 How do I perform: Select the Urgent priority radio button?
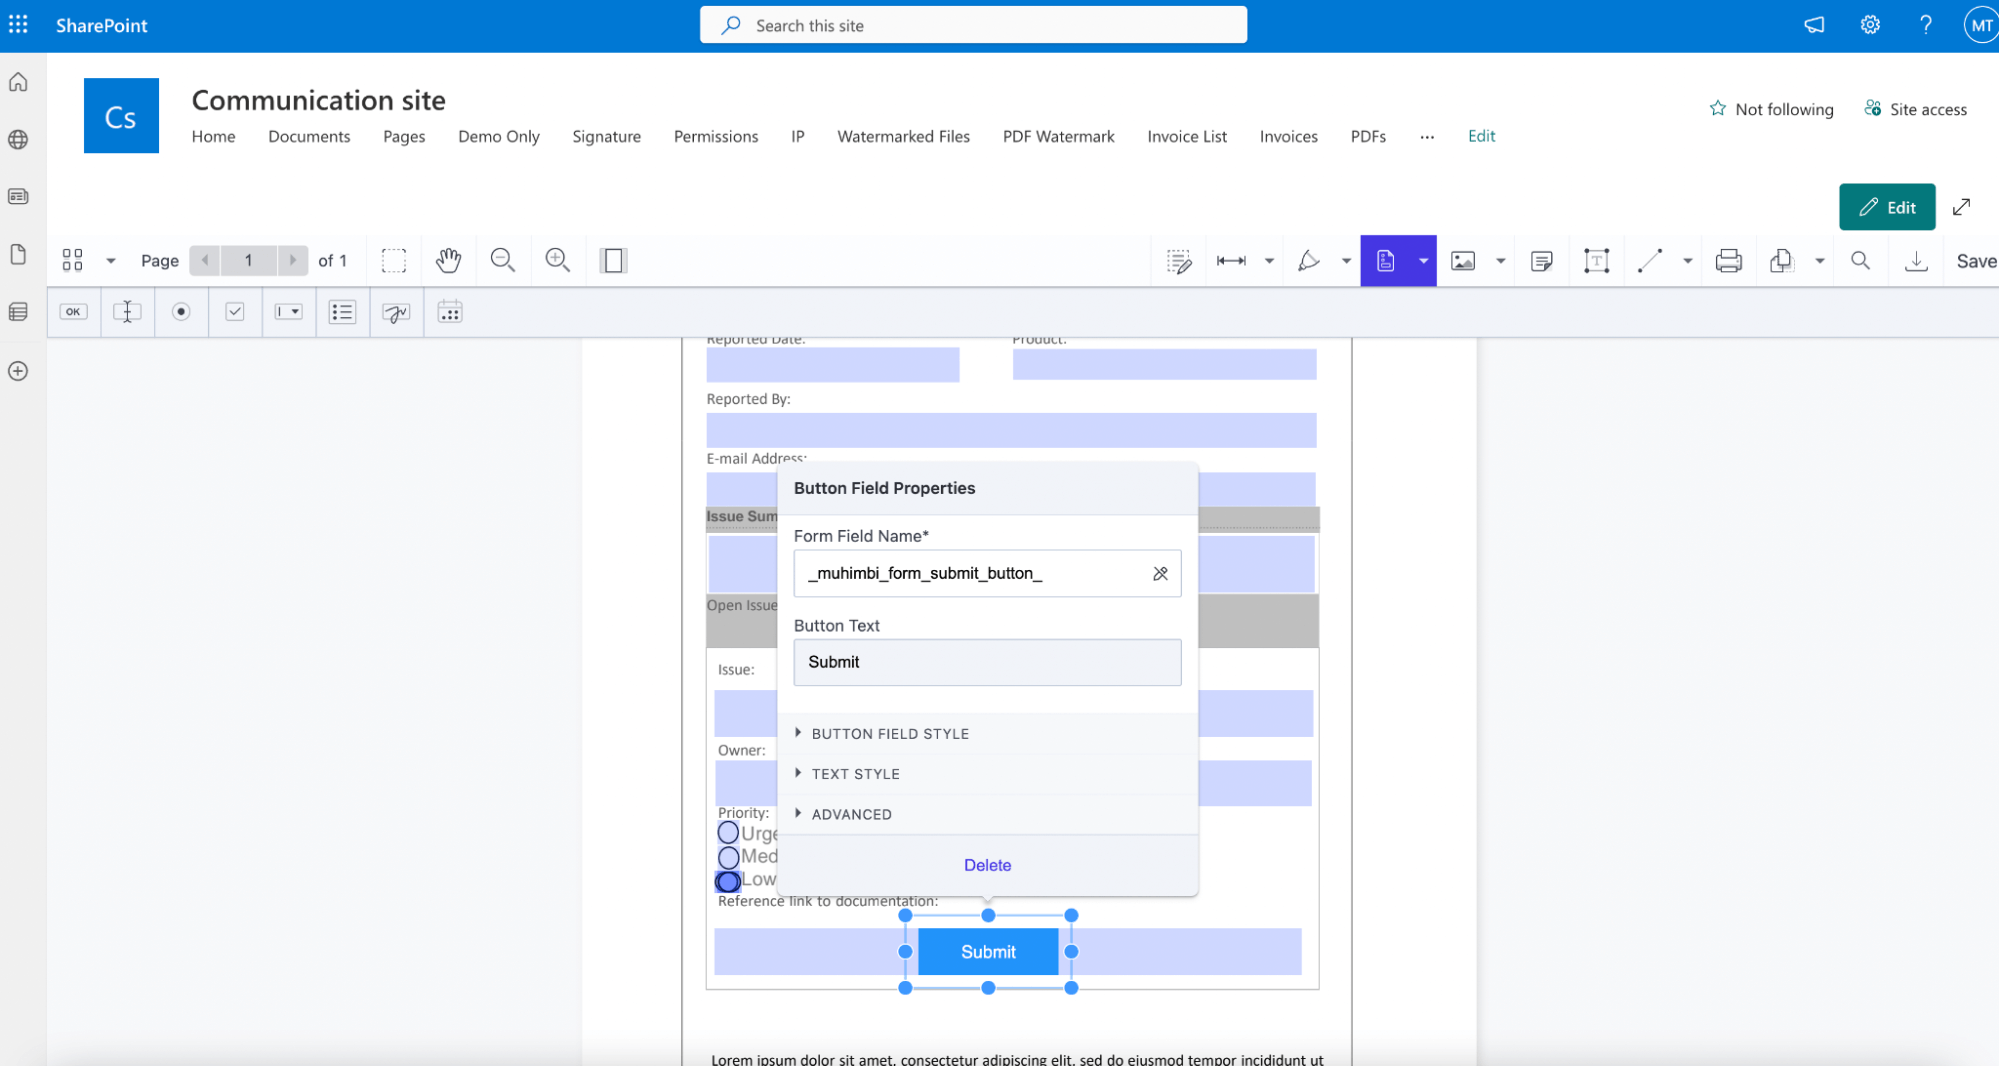[727, 831]
